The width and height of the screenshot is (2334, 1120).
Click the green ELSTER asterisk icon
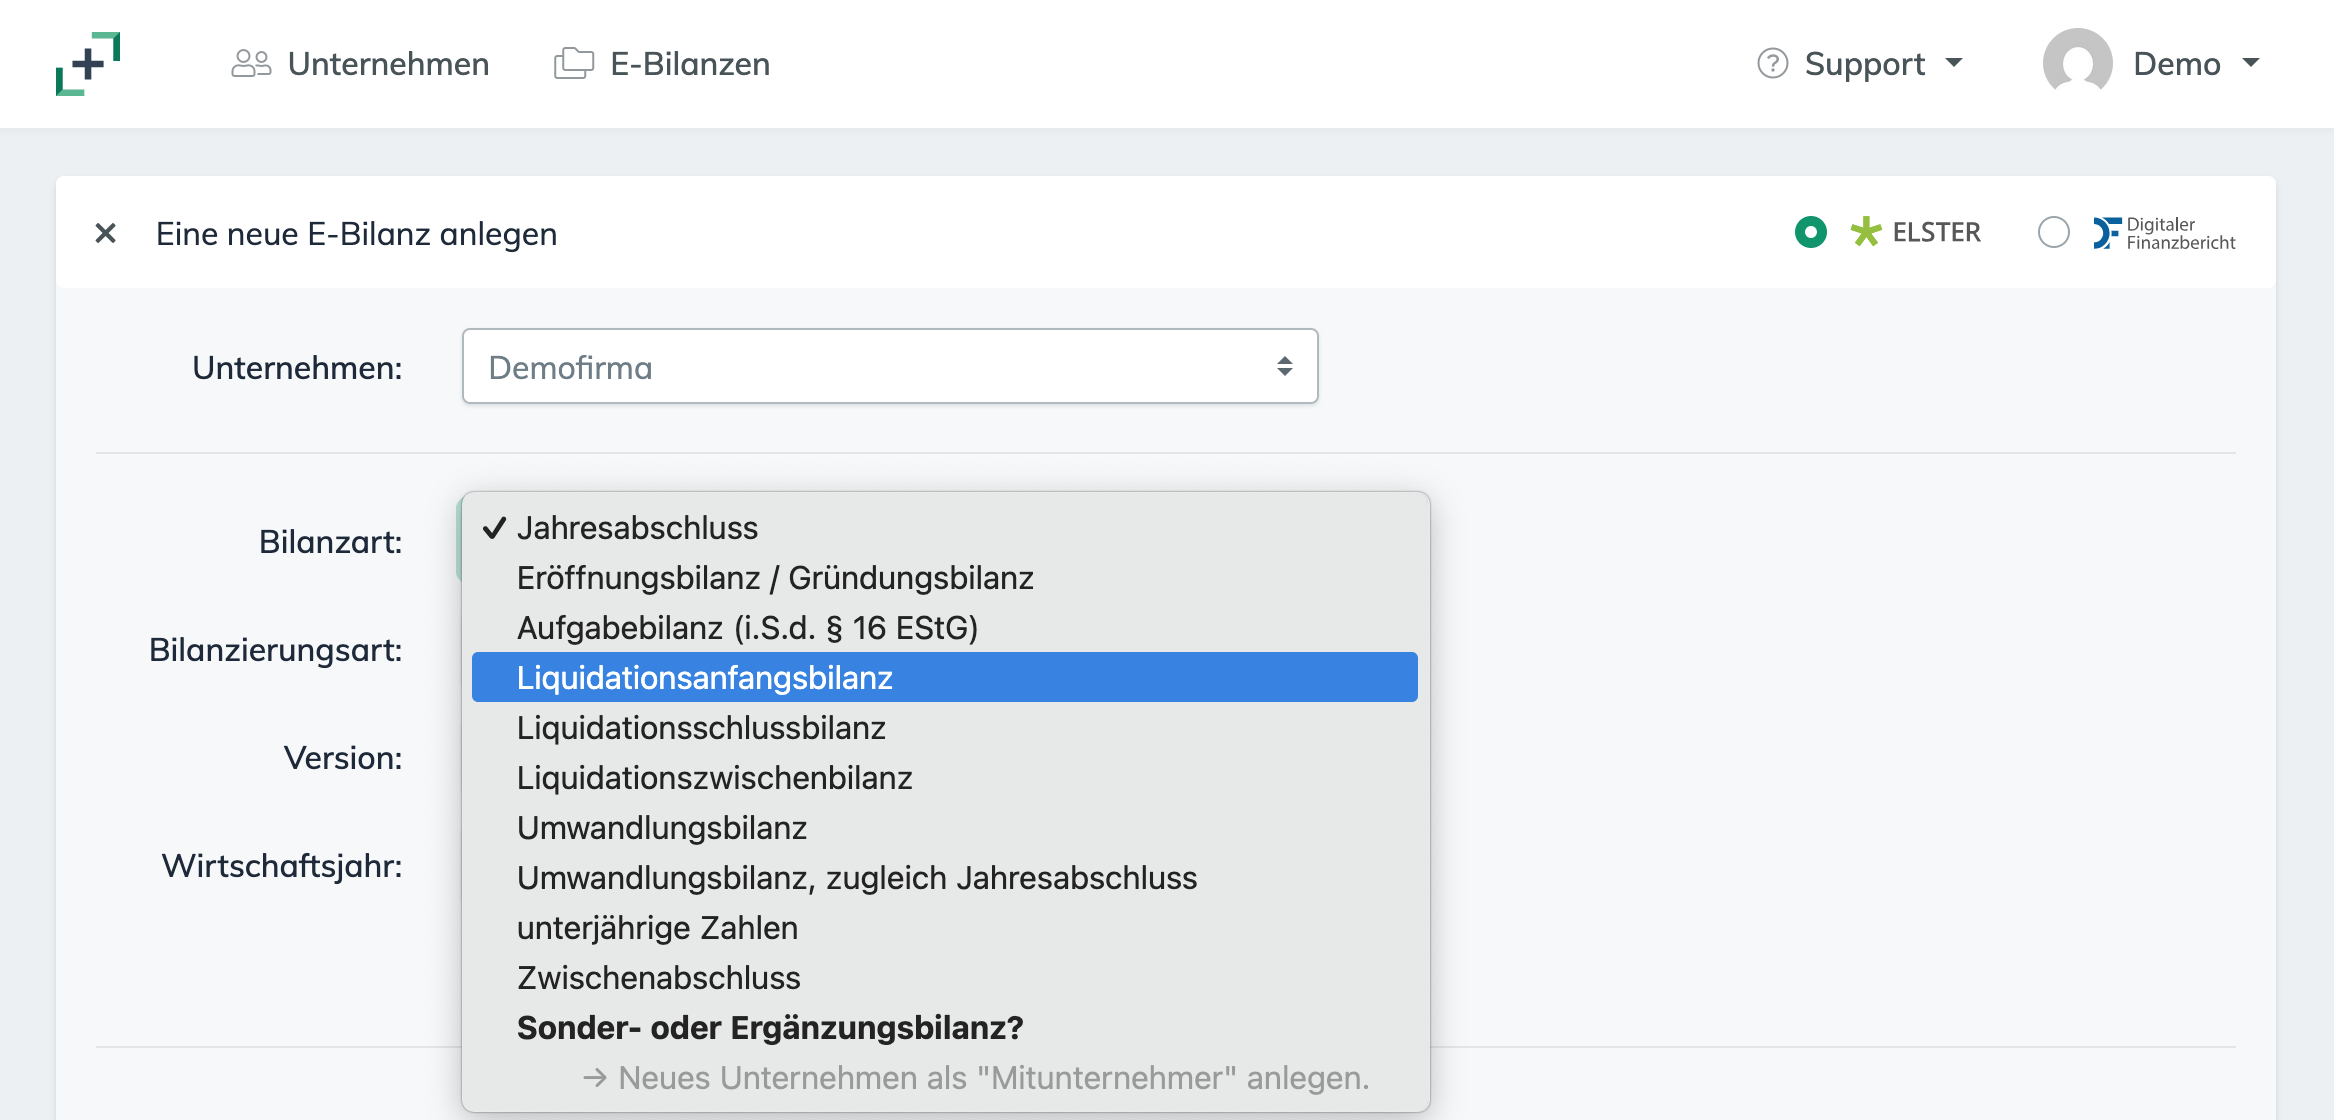pyautogui.click(x=1864, y=232)
